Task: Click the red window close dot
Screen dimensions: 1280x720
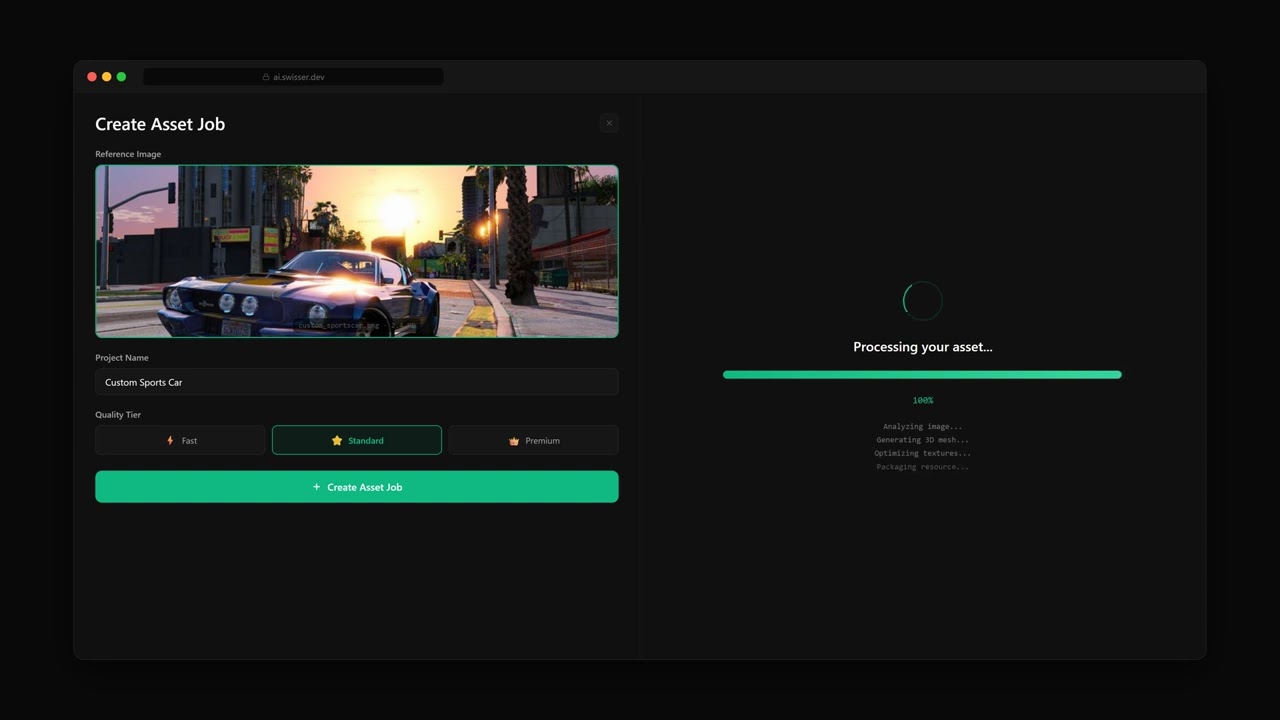Action: 92,77
